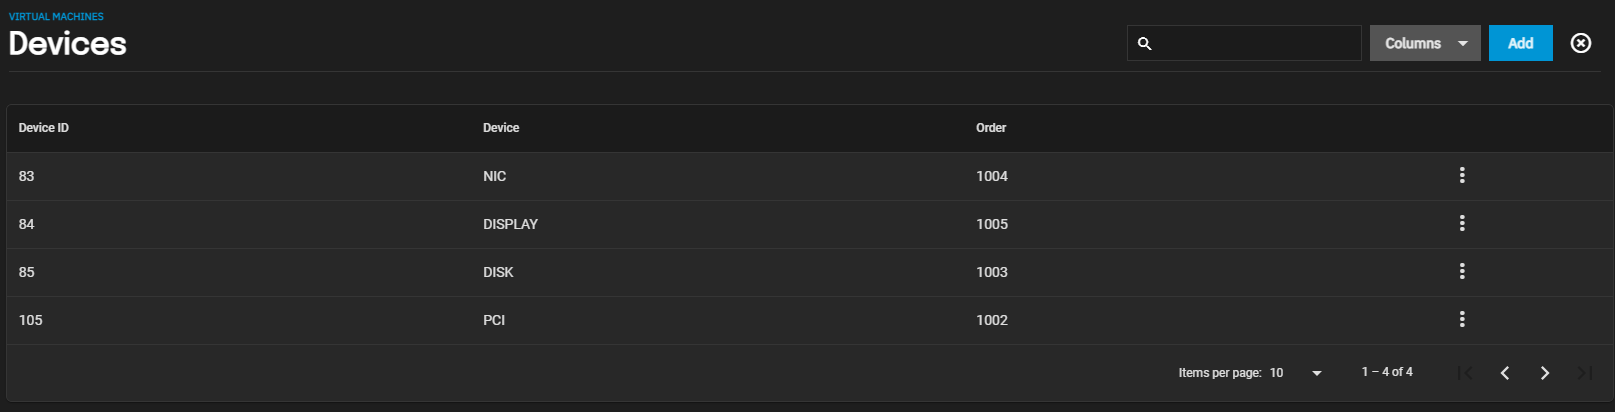Click the circled X close icon
The width and height of the screenshot is (1615, 412).
coord(1581,43)
